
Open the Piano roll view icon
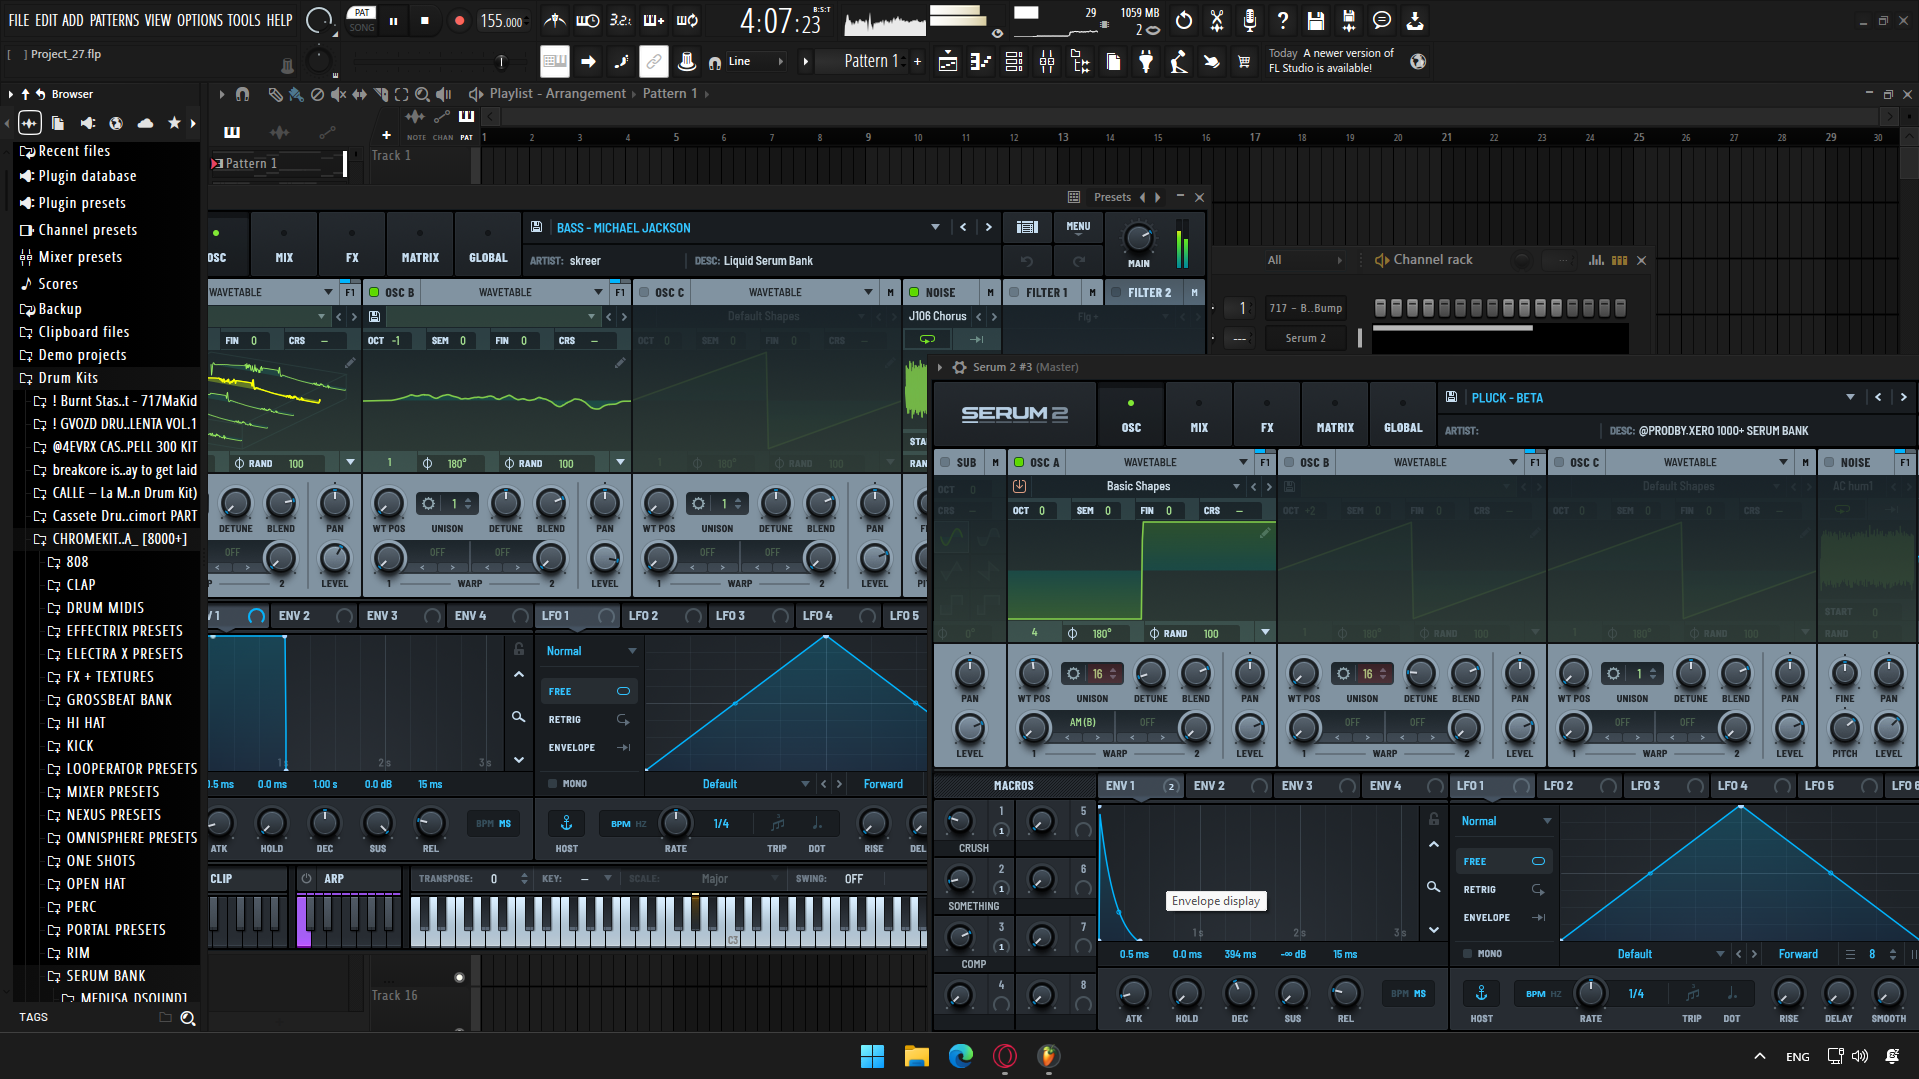pyautogui.click(x=981, y=62)
